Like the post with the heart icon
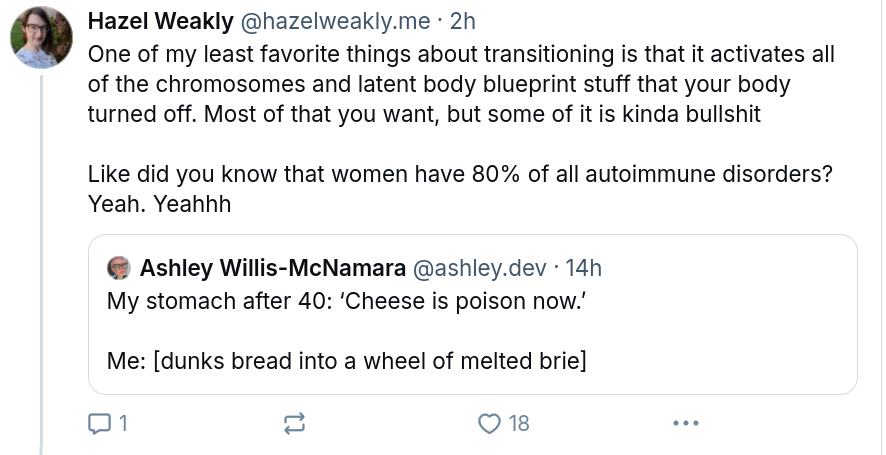Viewport: 886px width, 455px height. 489,424
